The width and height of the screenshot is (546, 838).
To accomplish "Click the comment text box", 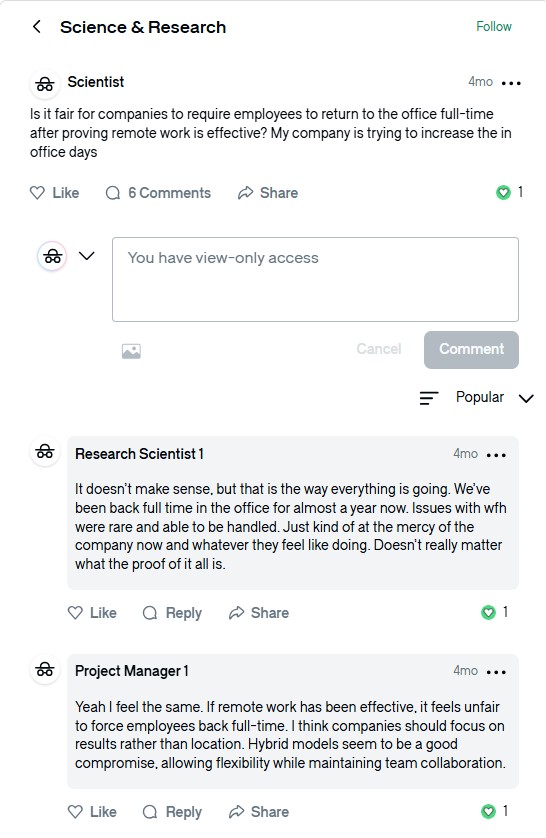I will tap(315, 280).
